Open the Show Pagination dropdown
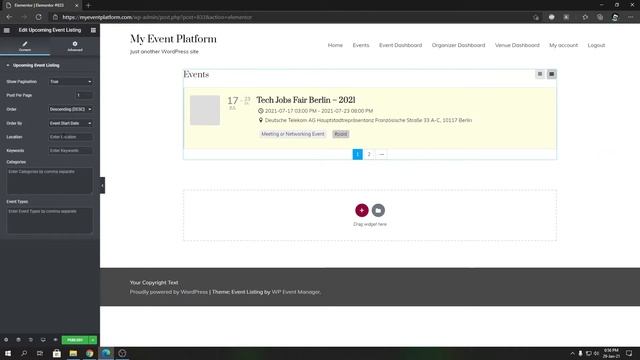640x360 pixels. [x=71, y=82]
